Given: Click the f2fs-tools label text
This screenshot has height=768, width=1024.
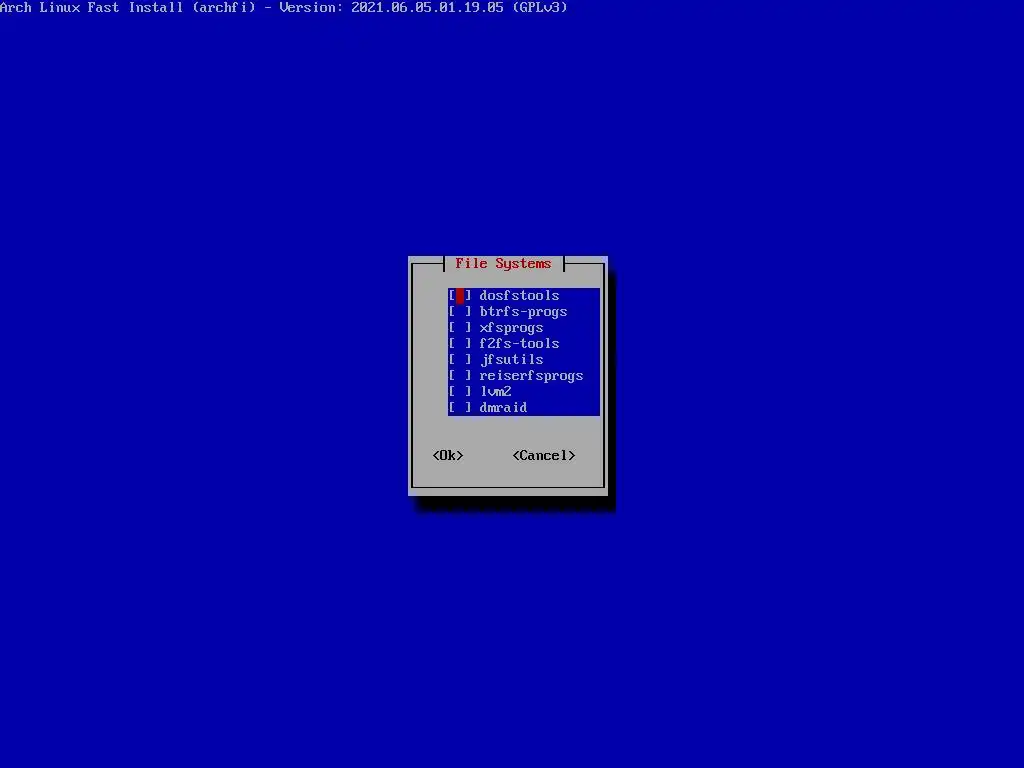Looking at the screenshot, I should click(x=519, y=344).
